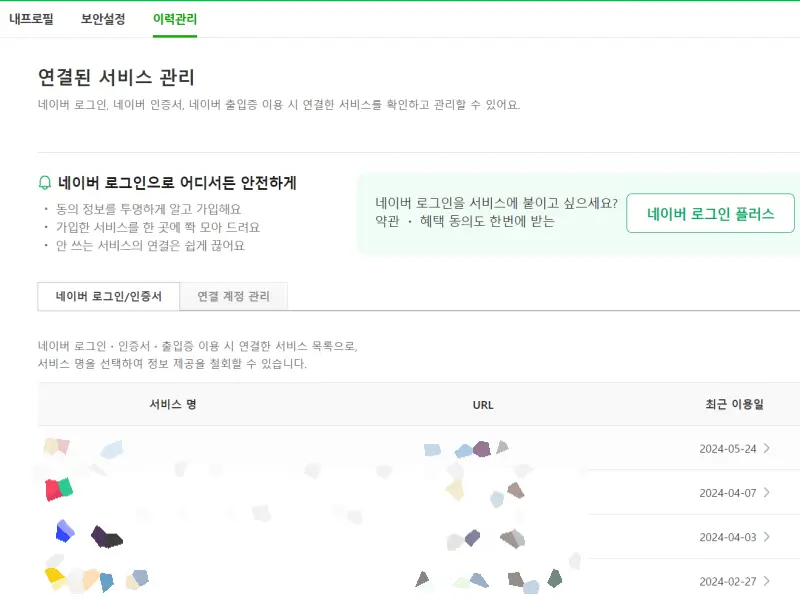Click the 이력관리 menu item
Screen dimensions: 800x600
click(x=174, y=17)
